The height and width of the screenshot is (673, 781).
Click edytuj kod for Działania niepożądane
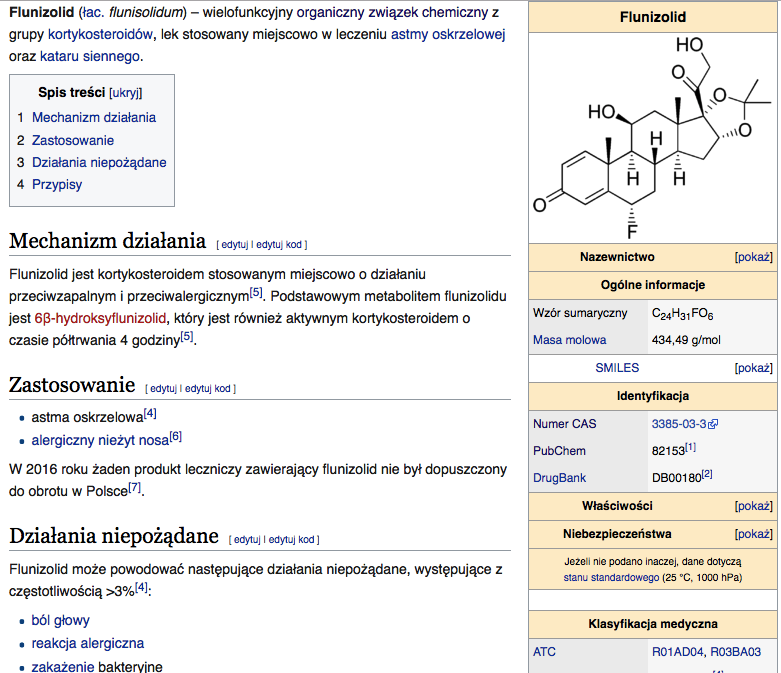pos(291,539)
